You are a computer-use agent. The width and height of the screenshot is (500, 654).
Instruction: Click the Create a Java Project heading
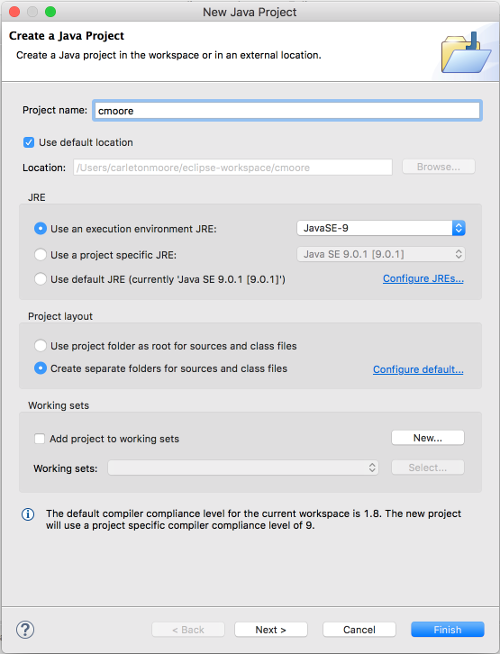(66, 36)
